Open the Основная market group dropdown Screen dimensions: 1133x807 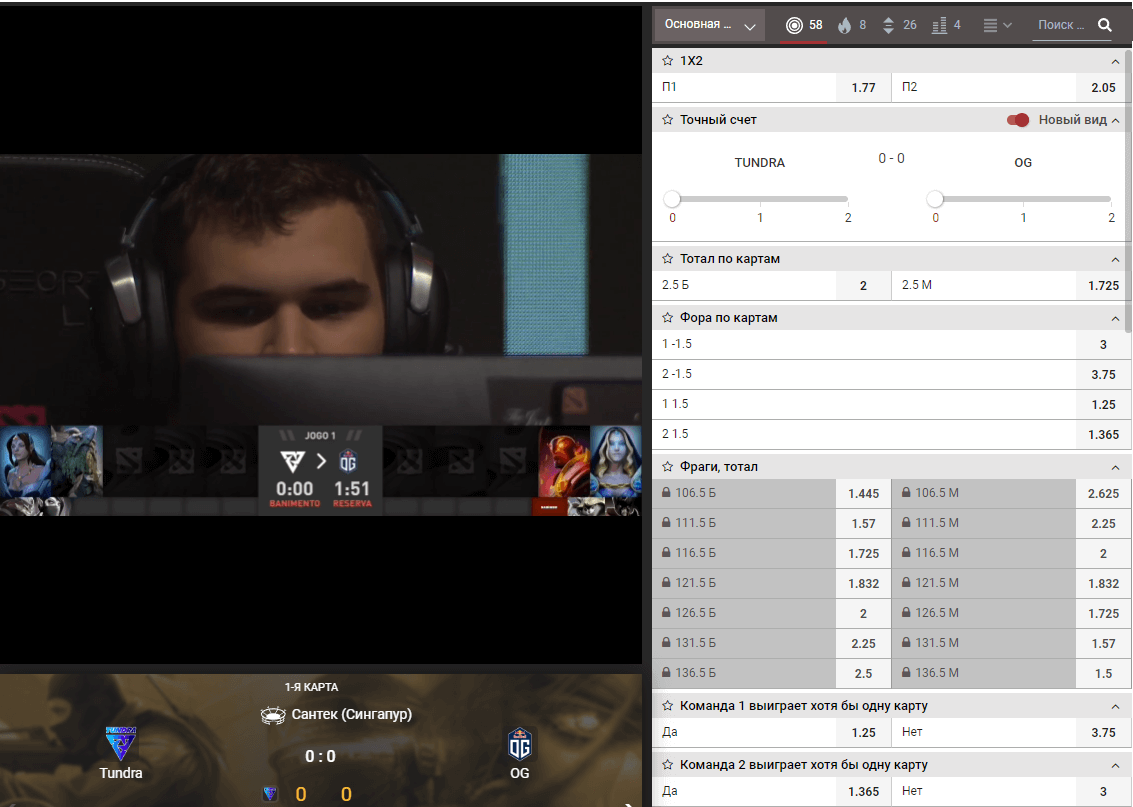pos(710,25)
